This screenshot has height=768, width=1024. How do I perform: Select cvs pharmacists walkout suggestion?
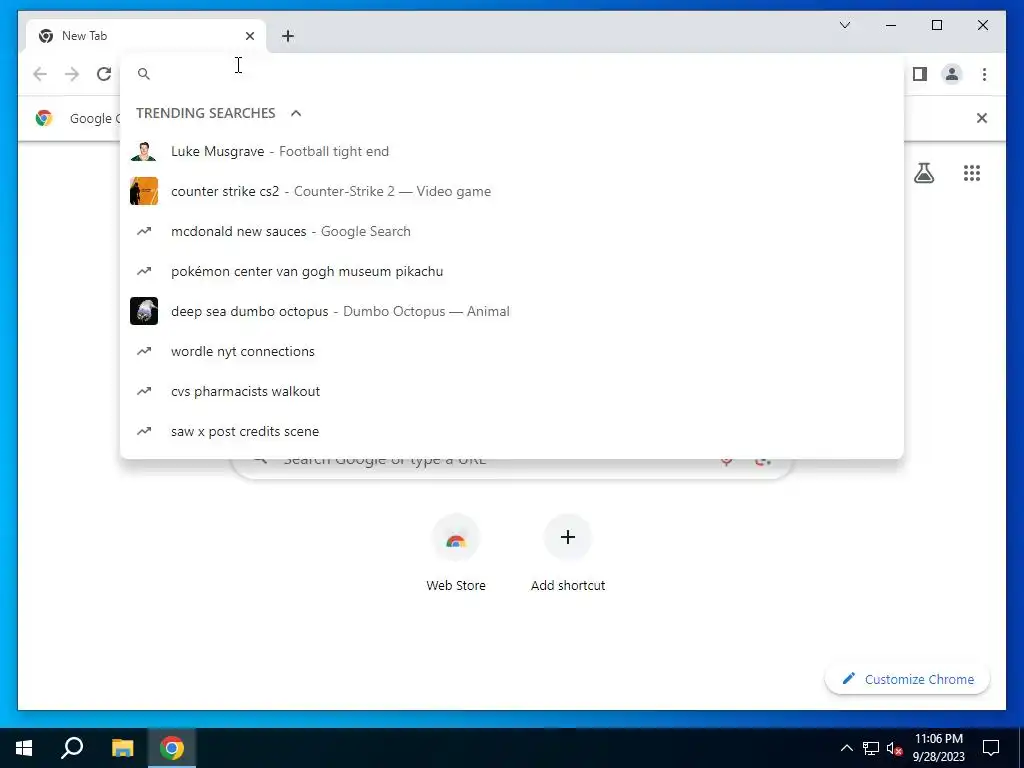click(512, 391)
